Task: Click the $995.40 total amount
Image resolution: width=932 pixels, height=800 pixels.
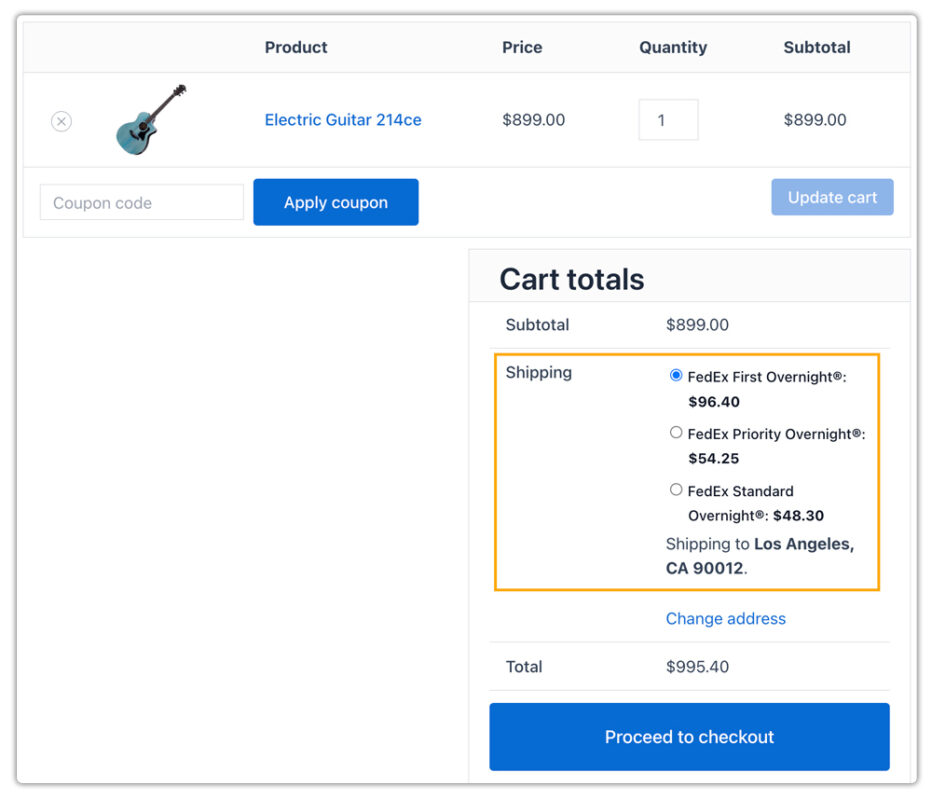Action: click(697, 666)
